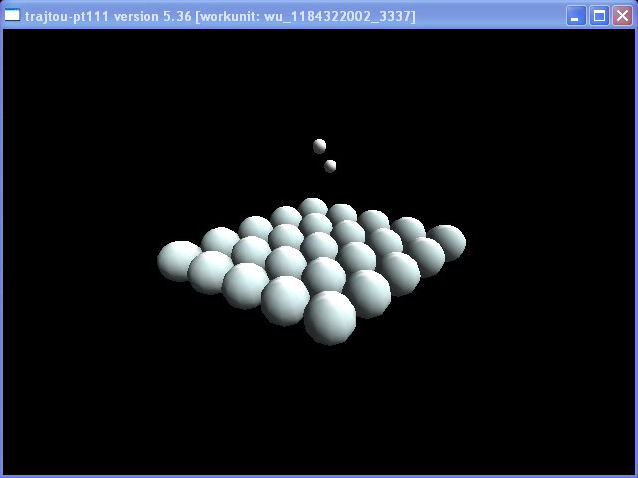This screenshot has height=478, width=638.
Task: Maximize the trajtou-pt111 window
Action: click(599, 15)
